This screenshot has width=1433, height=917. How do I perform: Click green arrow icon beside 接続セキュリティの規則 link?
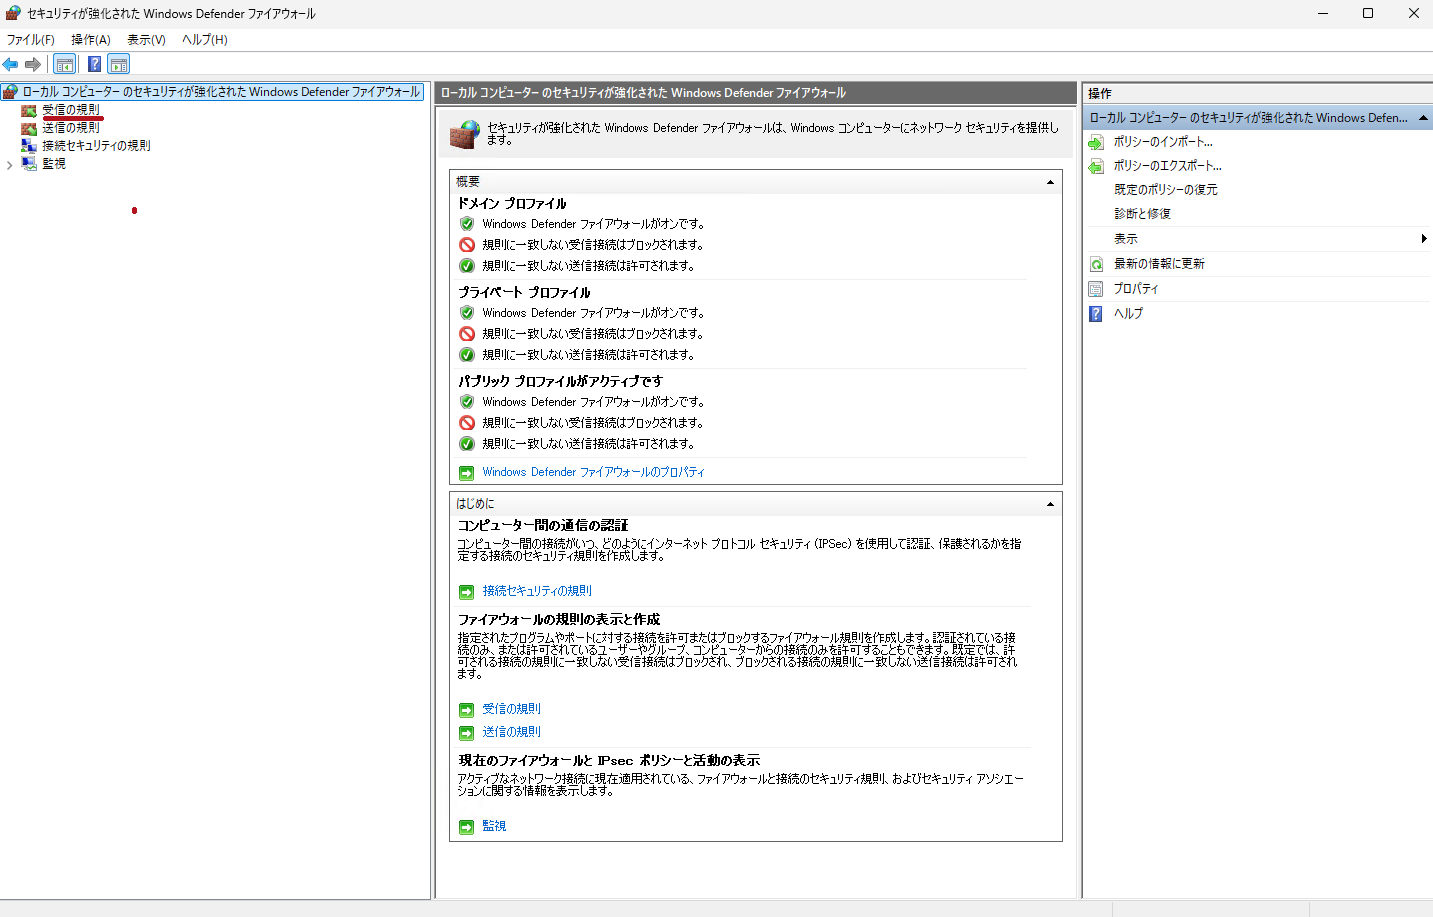pyautogui.click(x=467, y=592)
